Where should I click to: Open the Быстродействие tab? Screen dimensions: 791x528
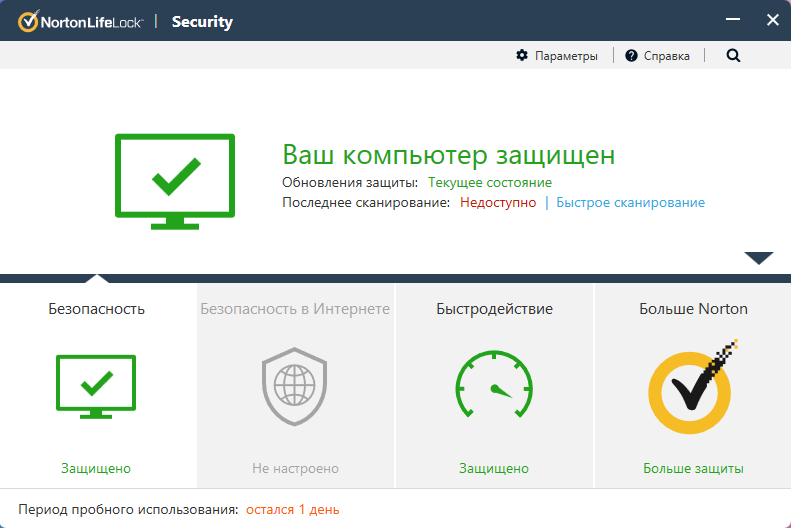[x=494, y=309]
